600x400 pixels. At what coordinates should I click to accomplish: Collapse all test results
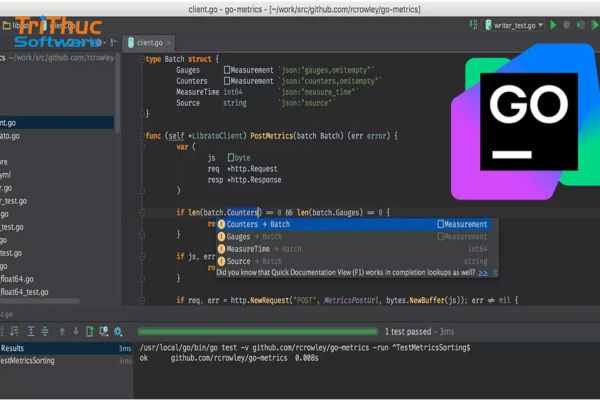(45, 331)
